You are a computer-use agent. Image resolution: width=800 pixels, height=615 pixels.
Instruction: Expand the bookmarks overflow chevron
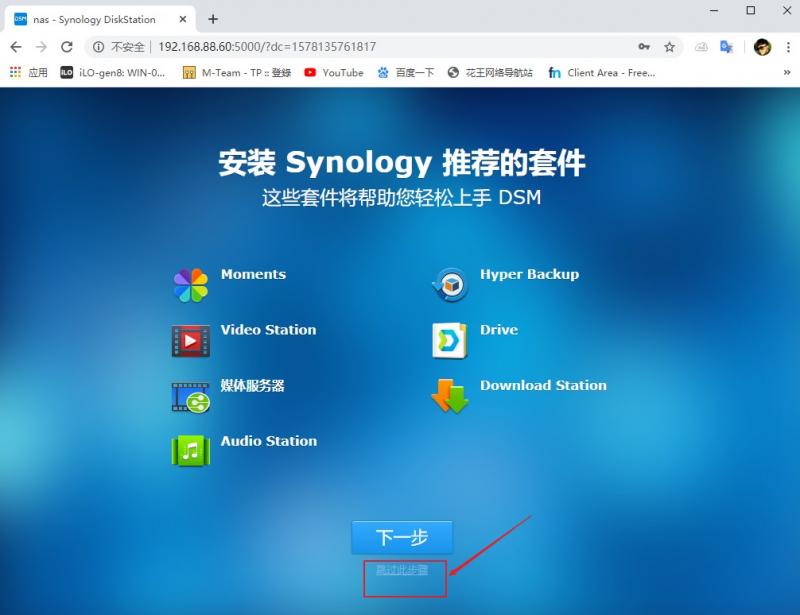pyautogui.click(x=787, y=72)
